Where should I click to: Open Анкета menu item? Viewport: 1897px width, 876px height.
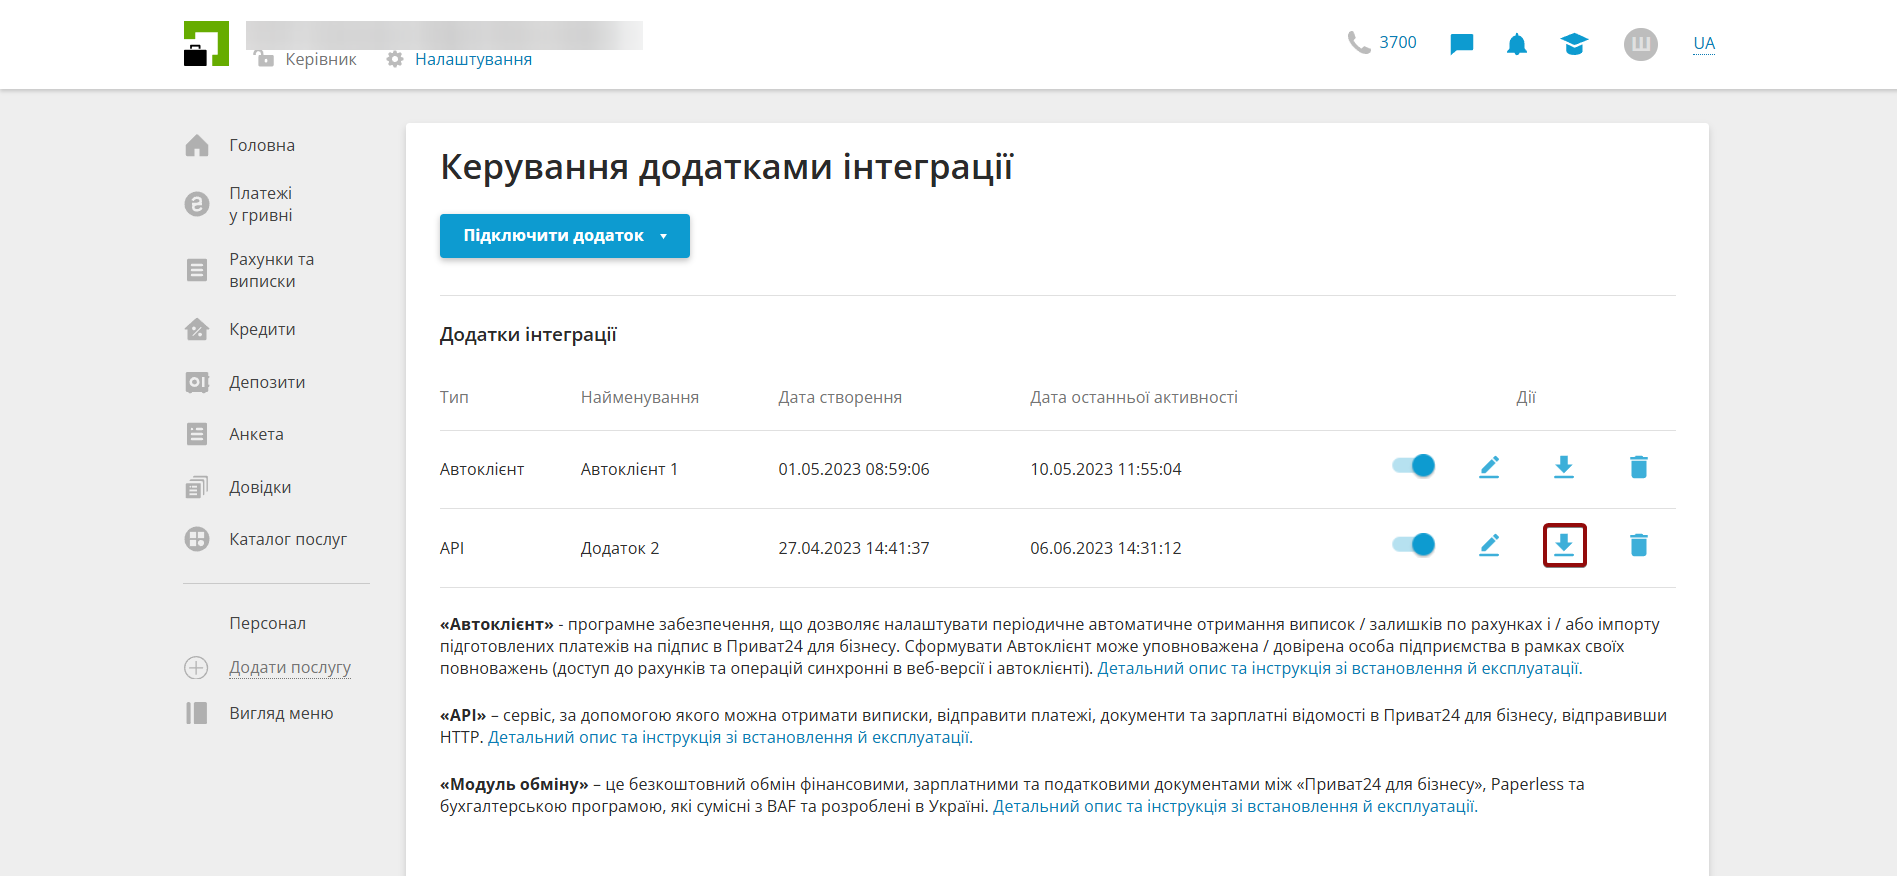[x=256, y=434]
